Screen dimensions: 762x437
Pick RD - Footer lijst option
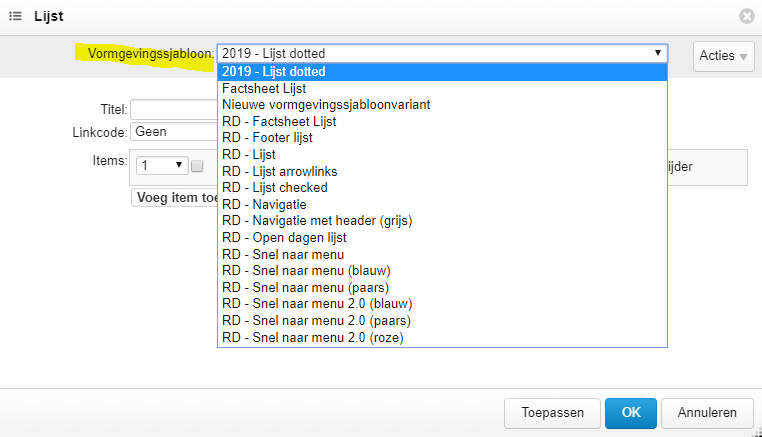click(x=443, y=138)
